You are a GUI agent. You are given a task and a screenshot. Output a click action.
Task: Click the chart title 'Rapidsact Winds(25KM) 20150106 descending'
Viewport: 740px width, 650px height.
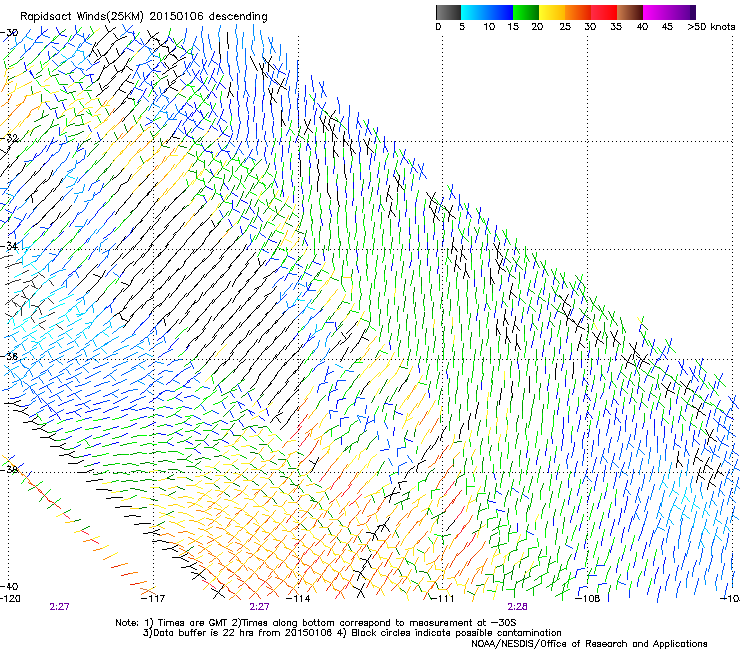pos(143,17)
